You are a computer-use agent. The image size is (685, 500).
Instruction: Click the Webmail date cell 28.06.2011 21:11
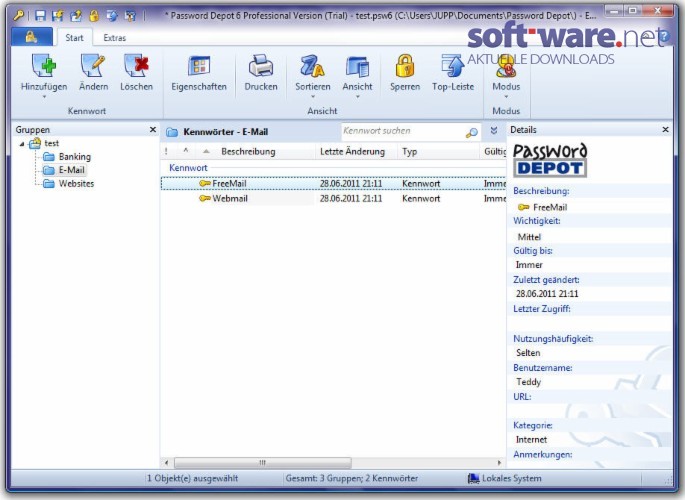(351, 199)
